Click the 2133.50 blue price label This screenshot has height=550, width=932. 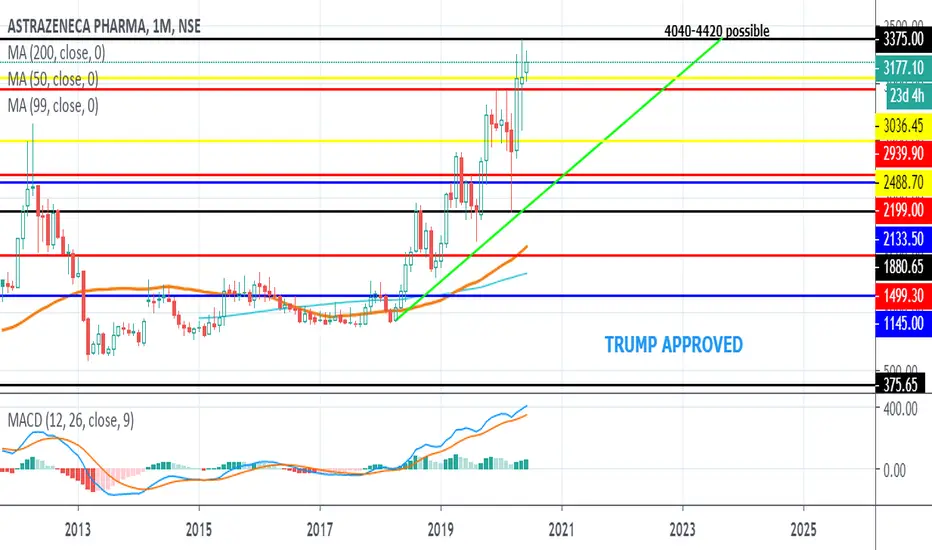tap(903, 238)
